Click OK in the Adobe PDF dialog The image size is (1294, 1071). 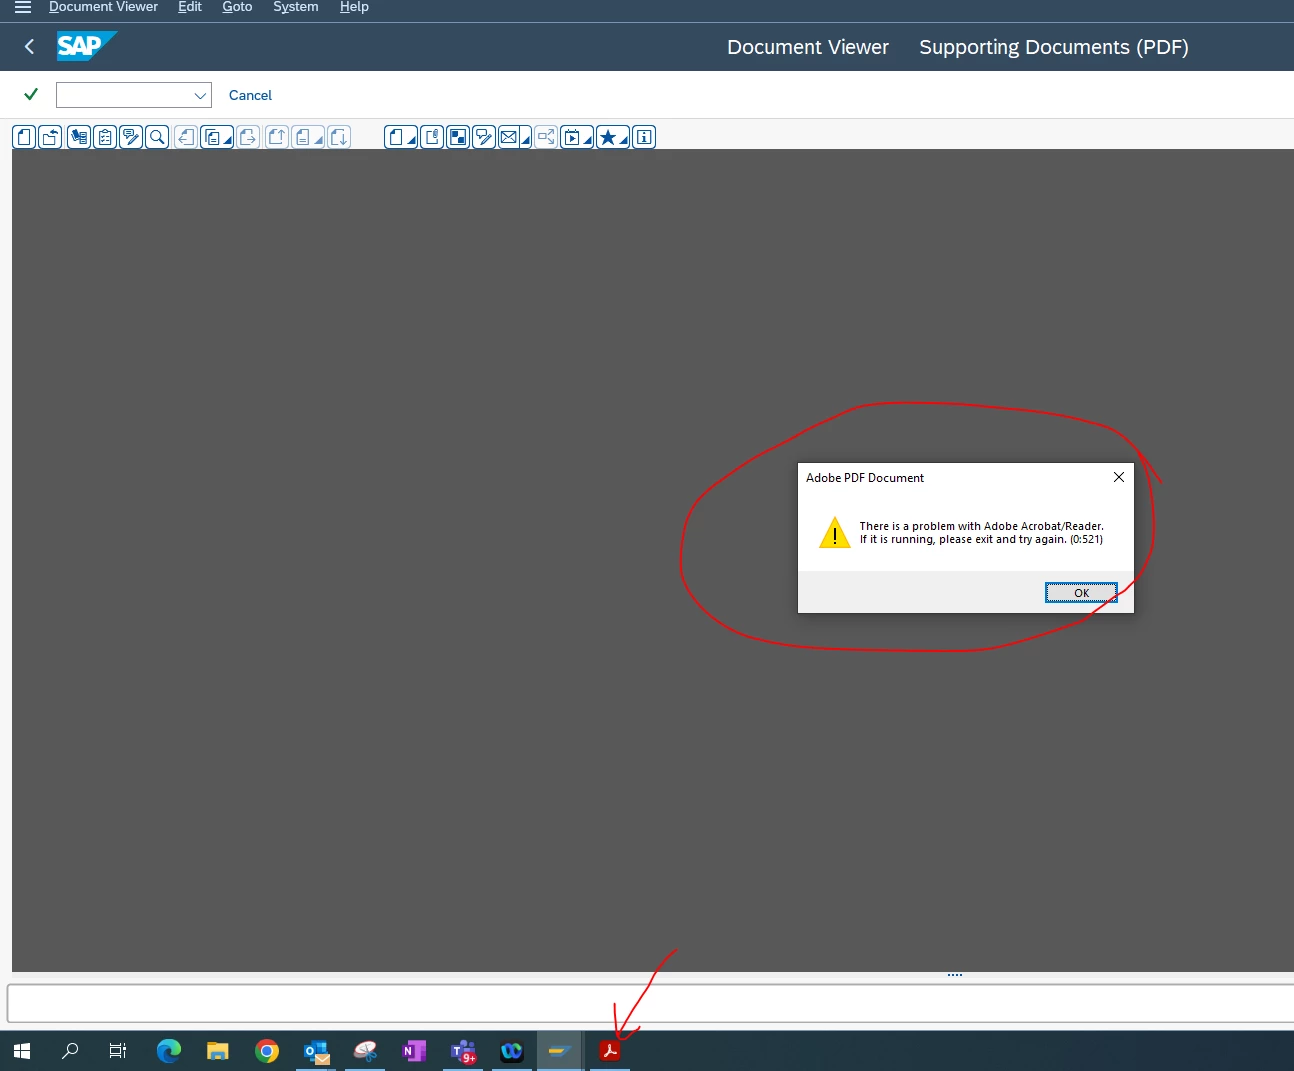1081,593
